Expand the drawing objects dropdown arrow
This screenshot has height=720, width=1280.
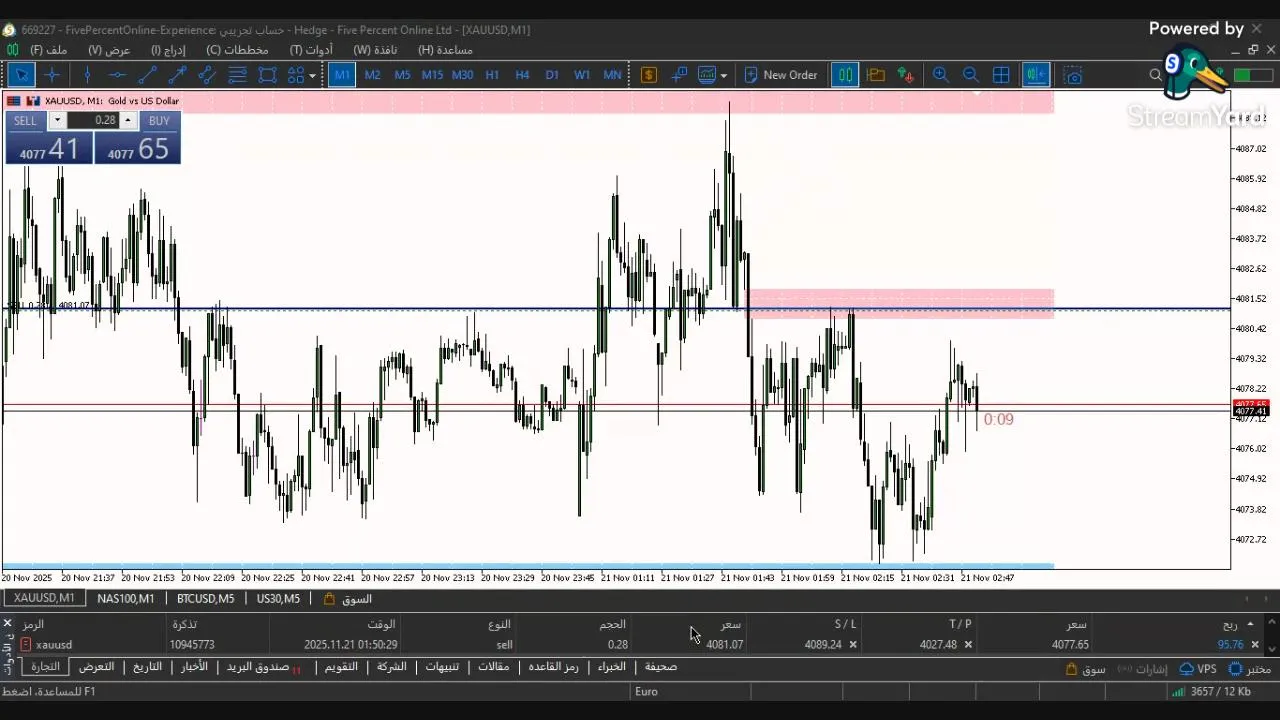[313, 75]
